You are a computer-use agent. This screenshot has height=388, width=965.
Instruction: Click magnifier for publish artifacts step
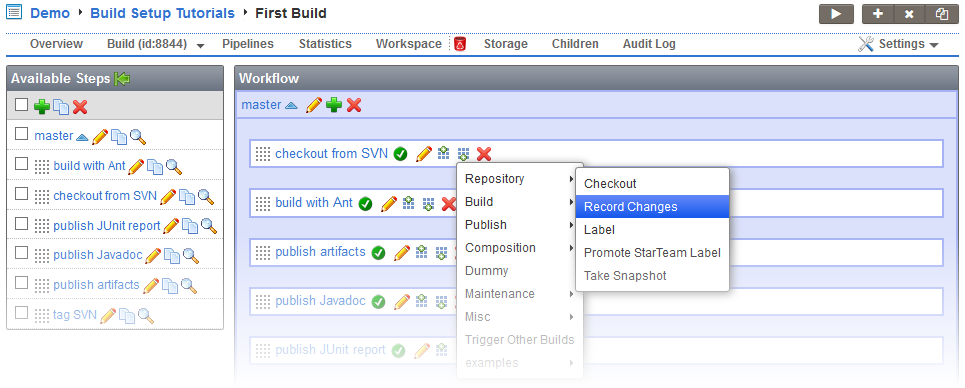click(188, 286)
